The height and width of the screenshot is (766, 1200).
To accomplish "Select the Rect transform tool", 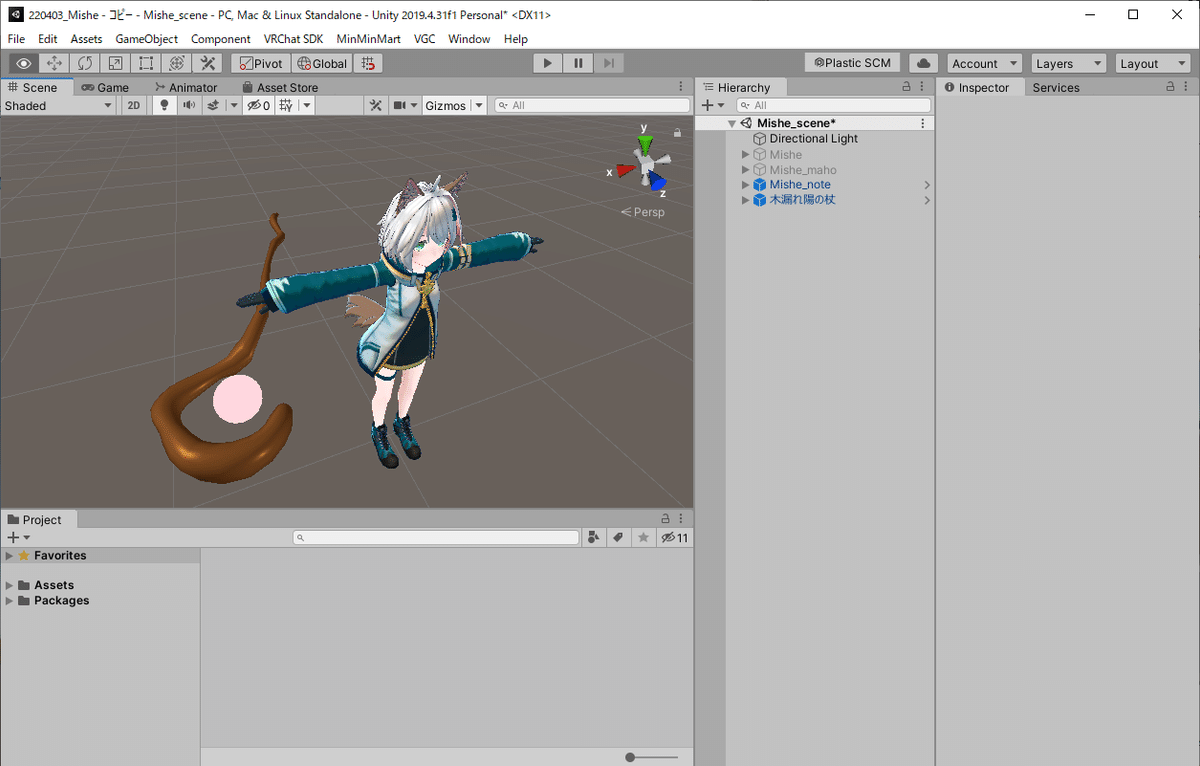I will (x=146, y=63).
